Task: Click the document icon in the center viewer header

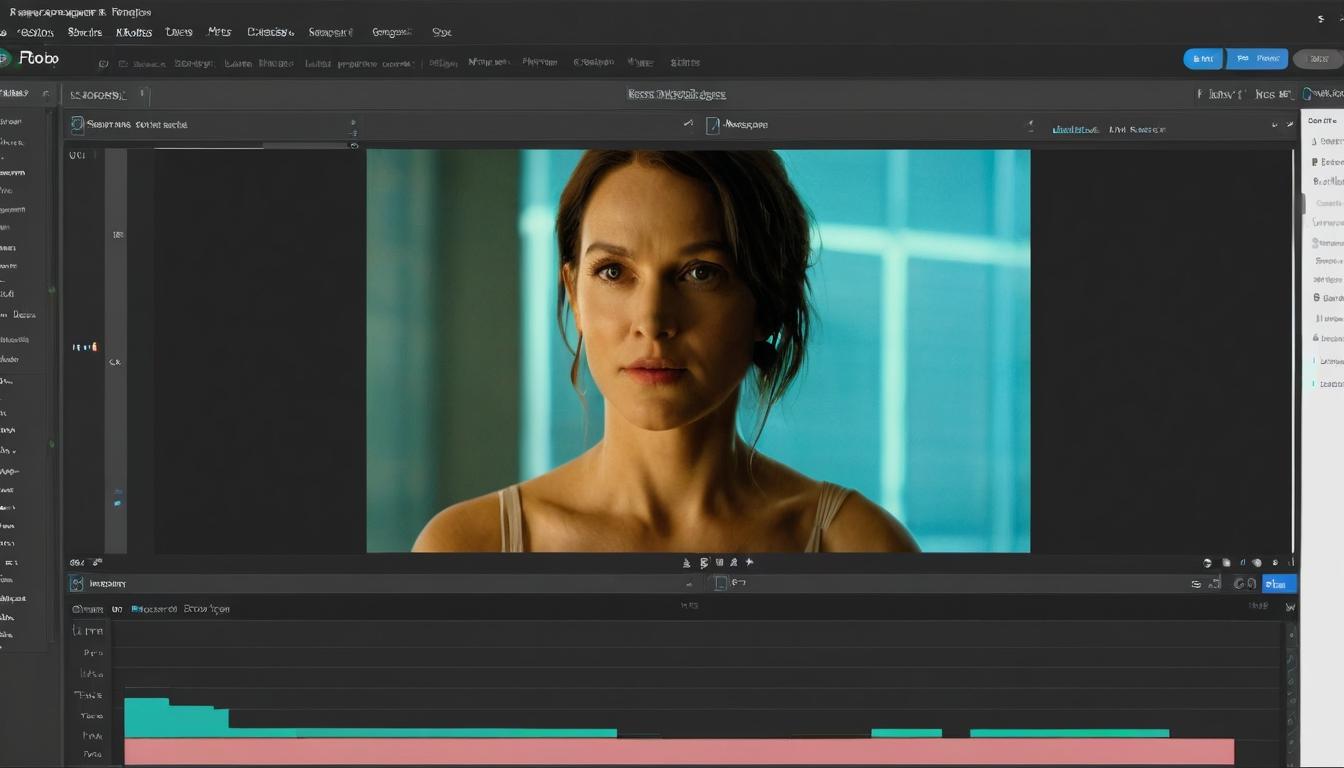Action: coord(712,126)
